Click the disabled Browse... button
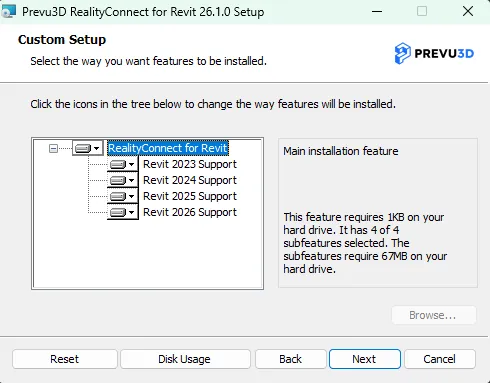This screenshot has height=383, width=490. [434, 315]
